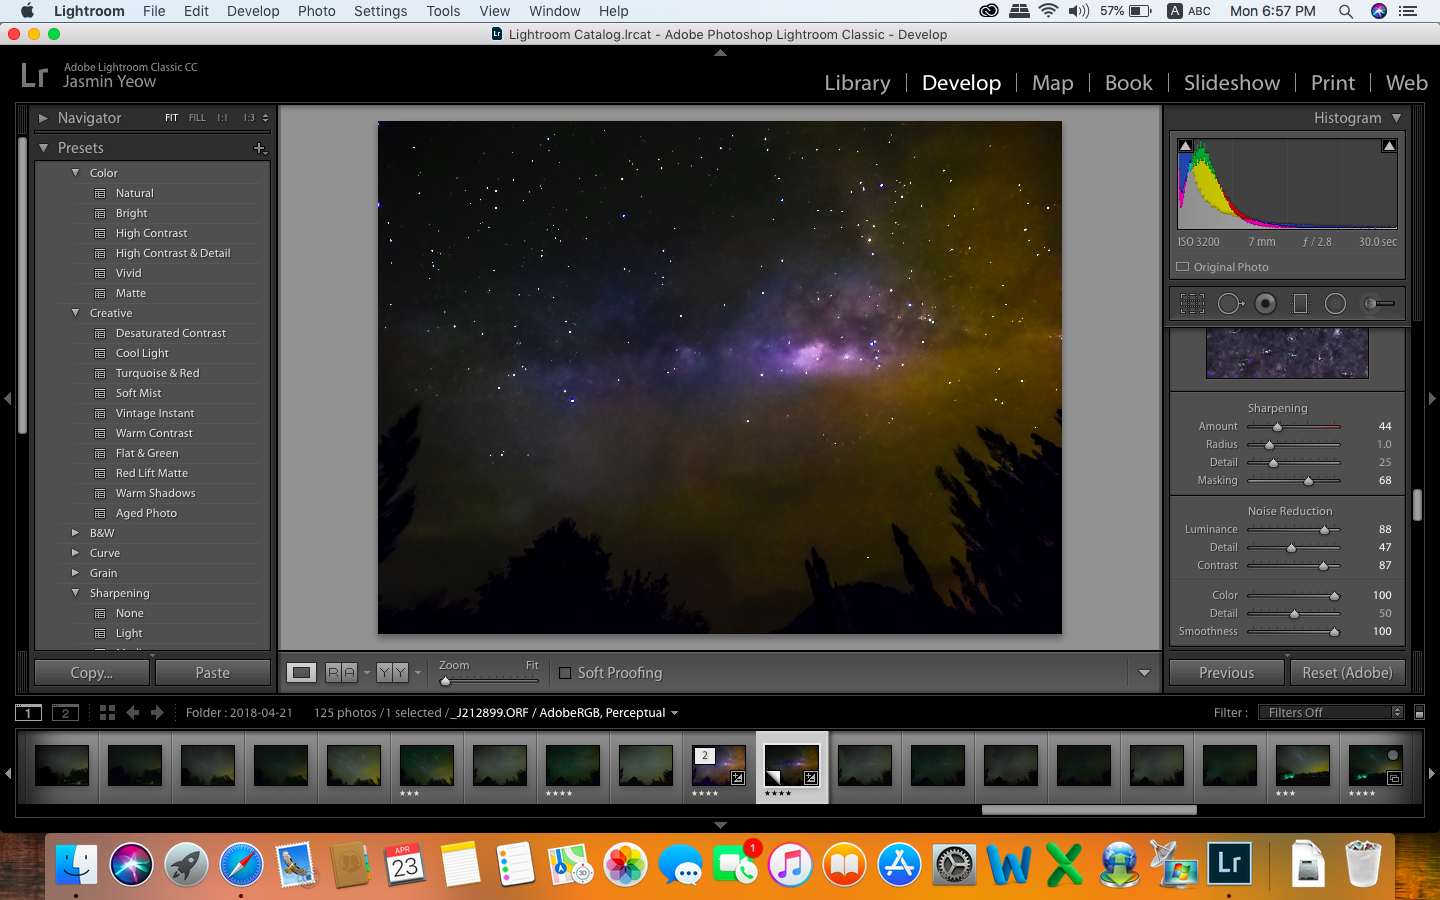Select the Red Eye Correction tool
Screen dimensions: 1440x900
pyautogui.click(x=1265, y=304)
